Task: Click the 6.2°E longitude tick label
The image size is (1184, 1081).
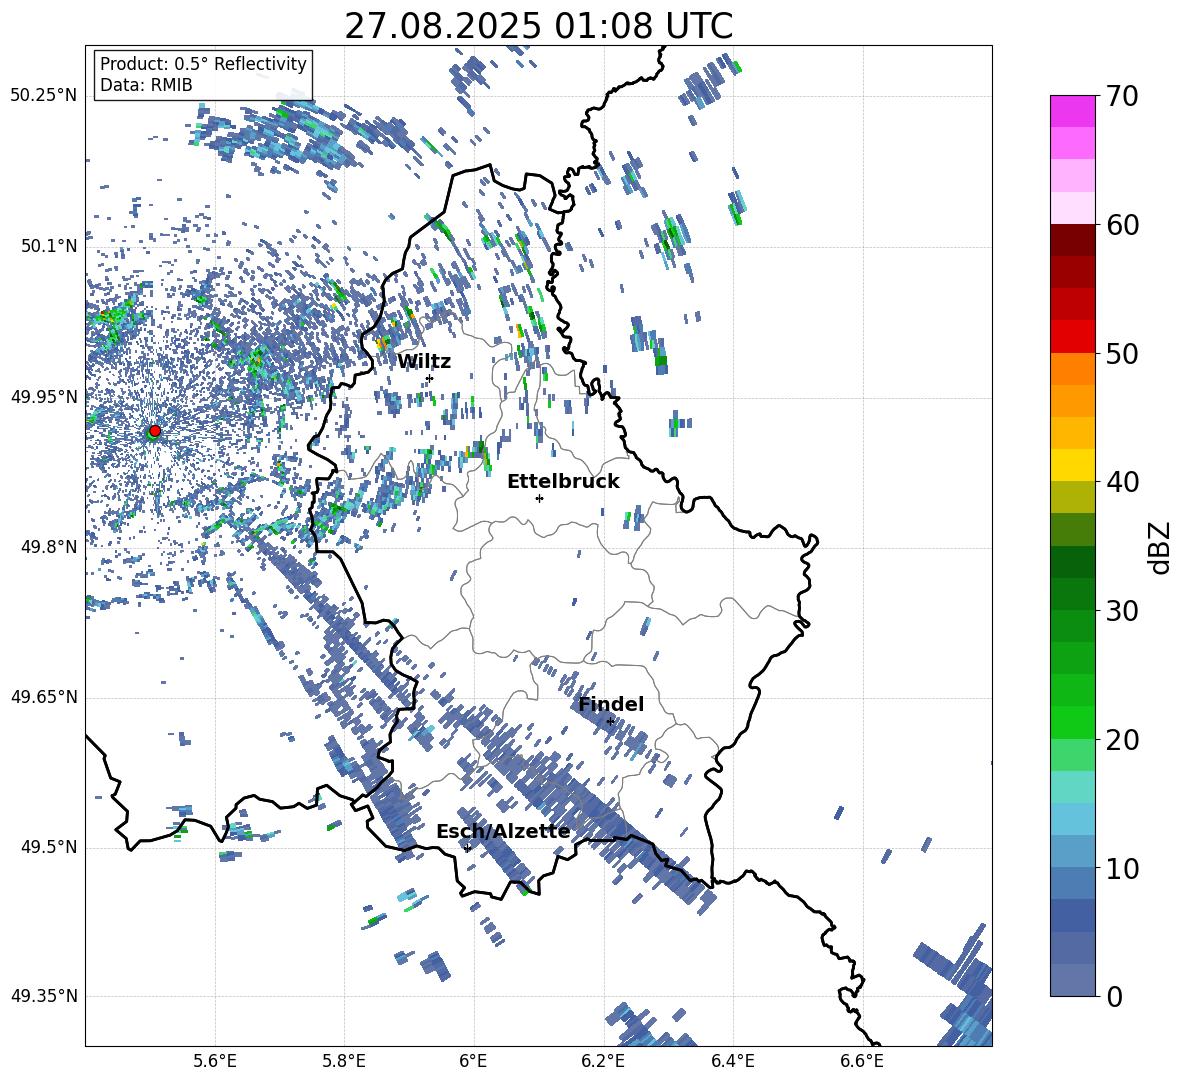Action: (603, 1061)
